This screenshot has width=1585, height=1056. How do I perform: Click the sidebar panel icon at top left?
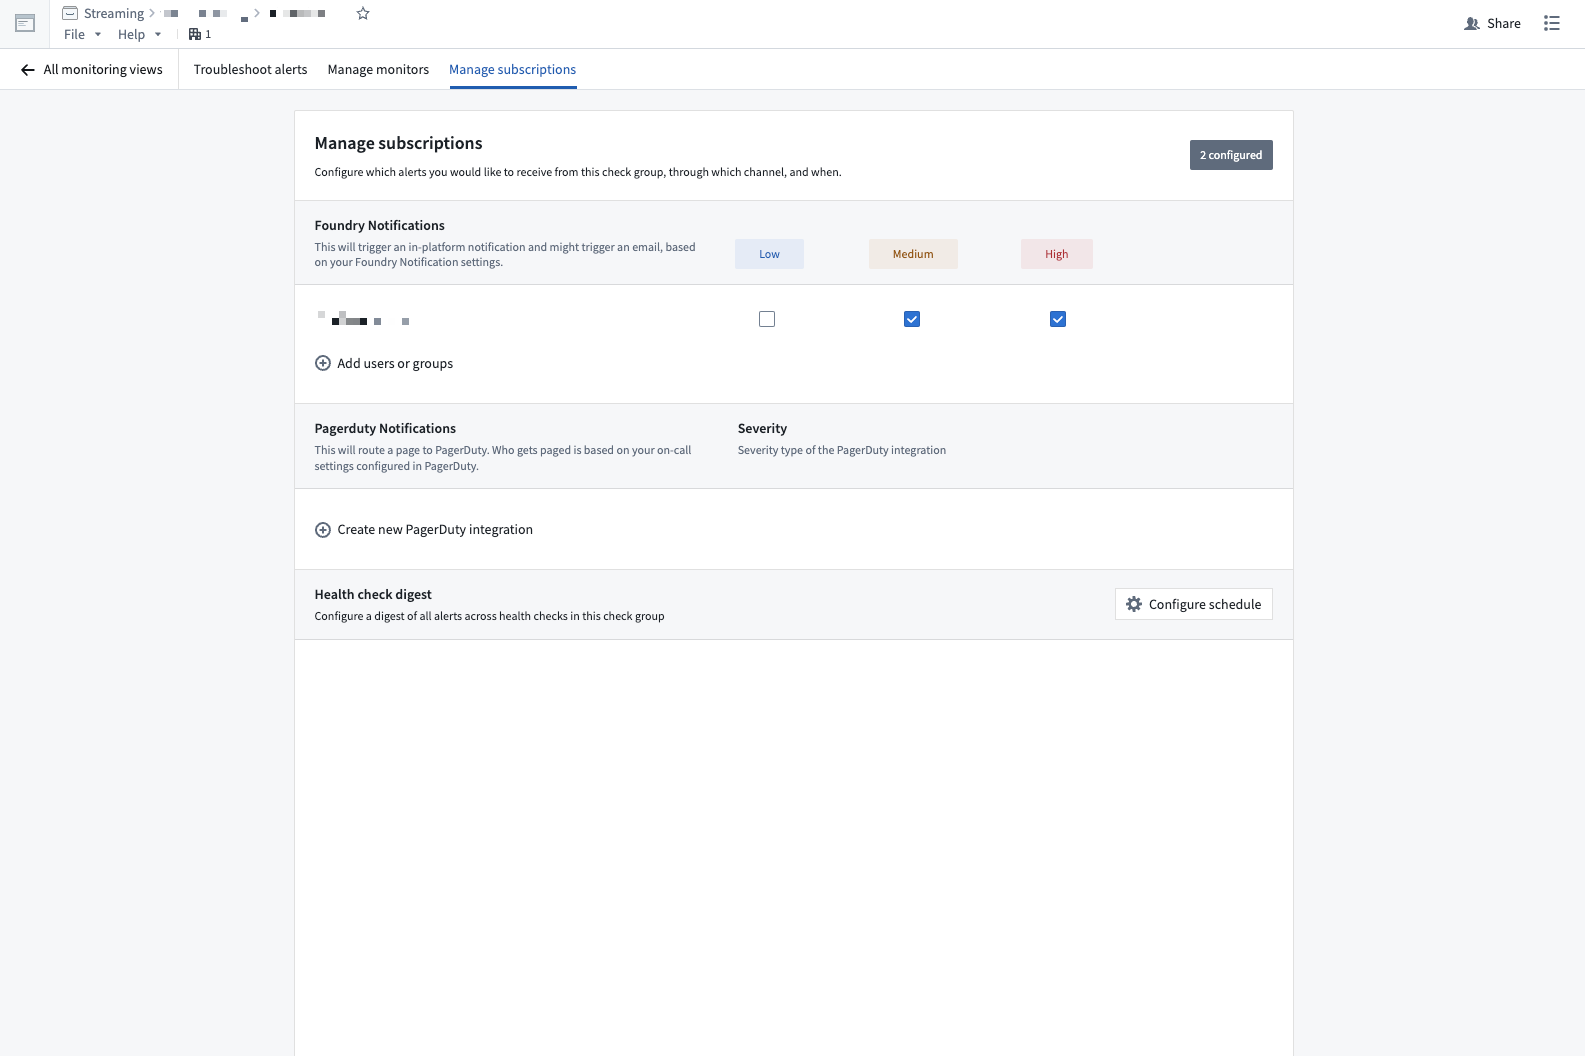point(25,23)
